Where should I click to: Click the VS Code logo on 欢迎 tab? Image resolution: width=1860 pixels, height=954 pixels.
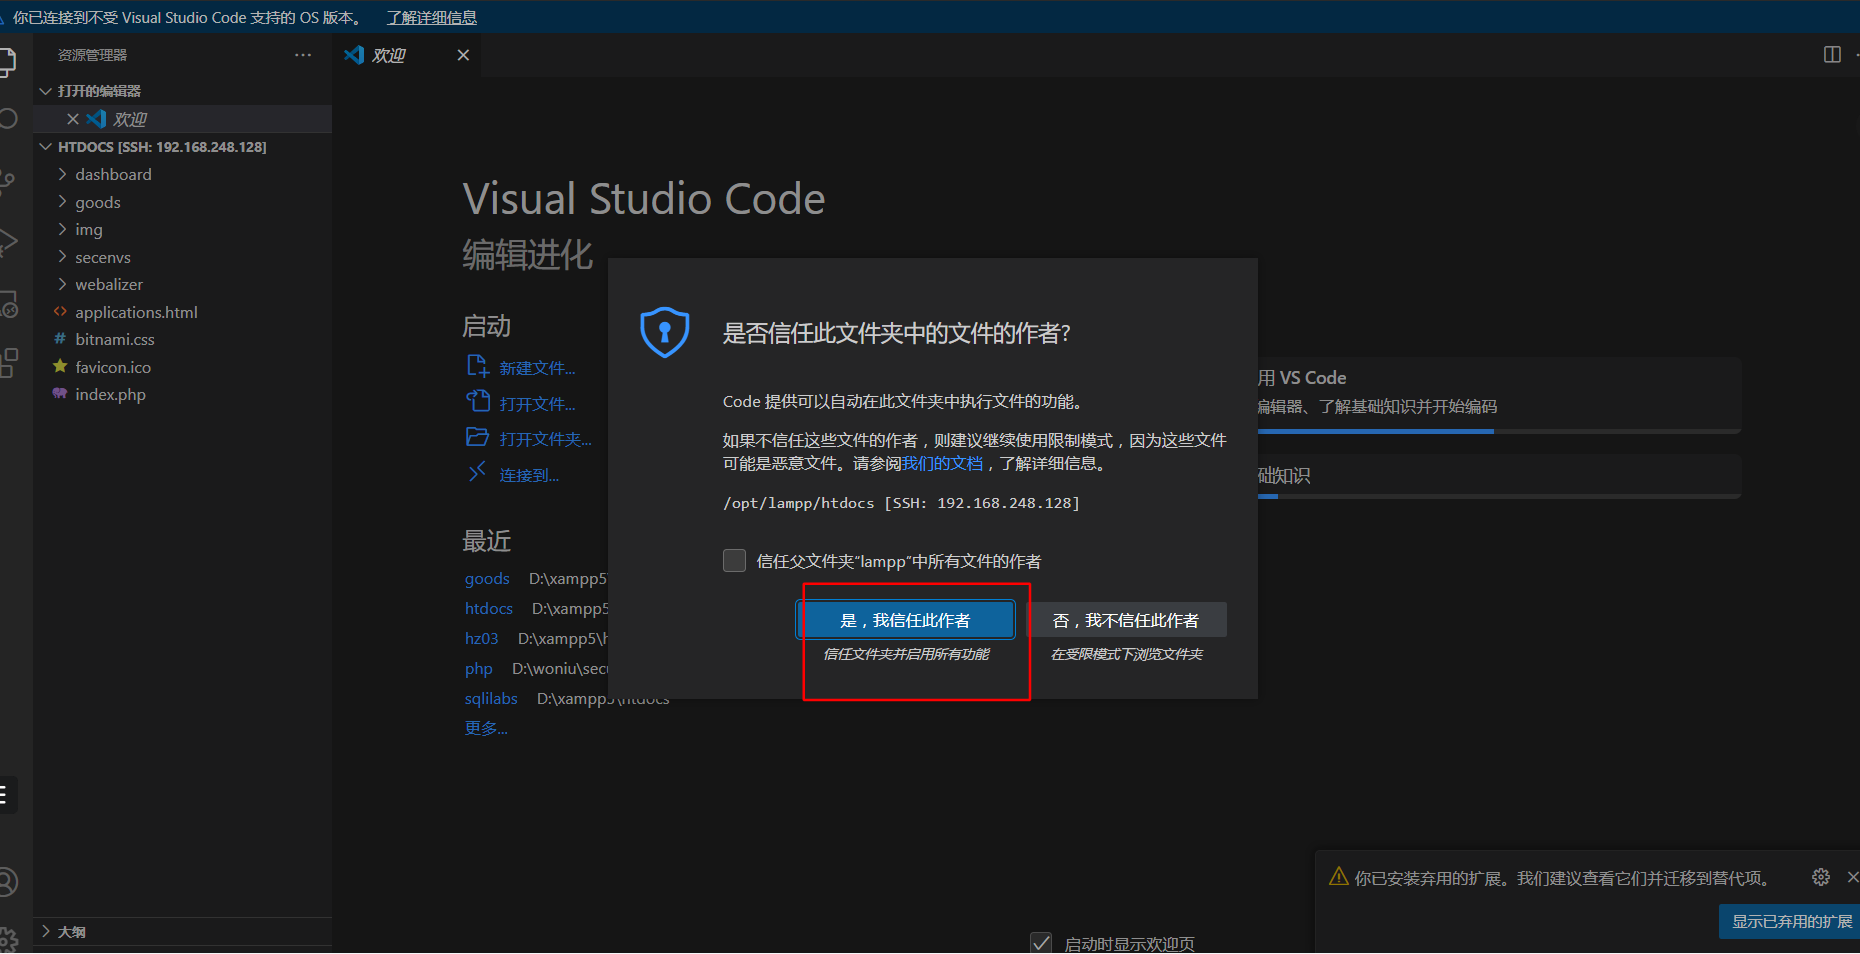(x=354, y=55)
